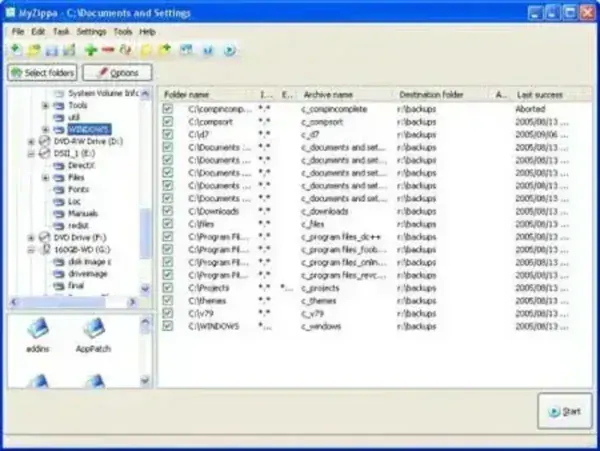Expand the WINDOWS folder tree node
Viewport: 600px width, 451px height.
(45, 129)
